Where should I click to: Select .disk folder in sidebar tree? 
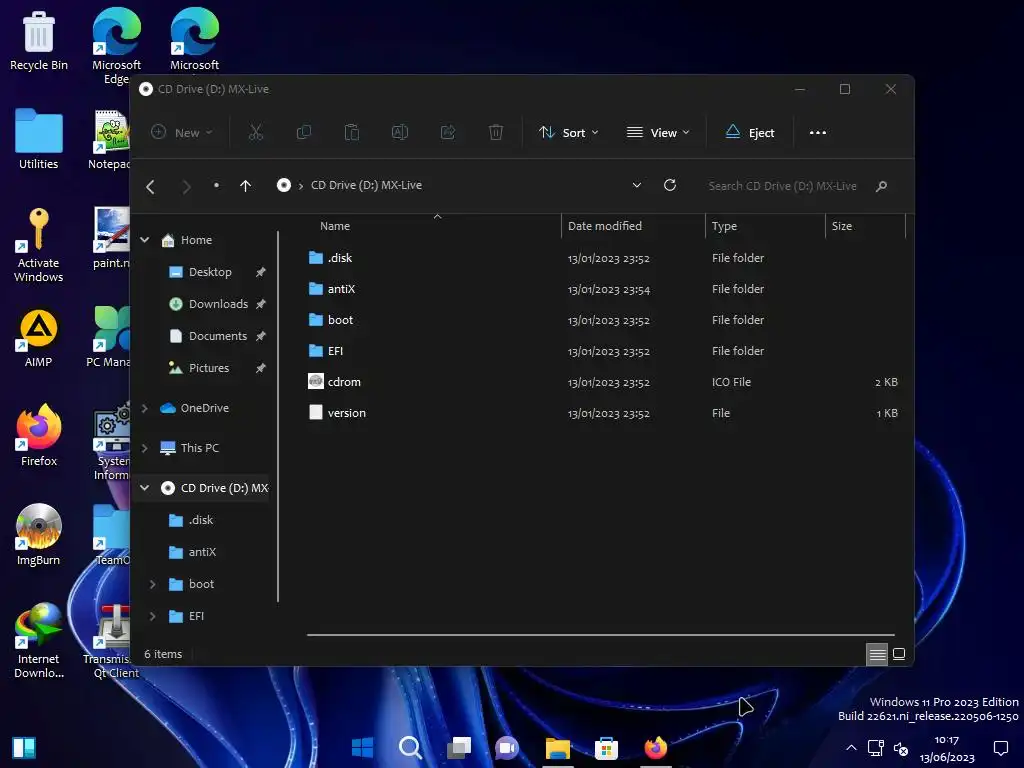pyautogui.click(x=200, y=520)
